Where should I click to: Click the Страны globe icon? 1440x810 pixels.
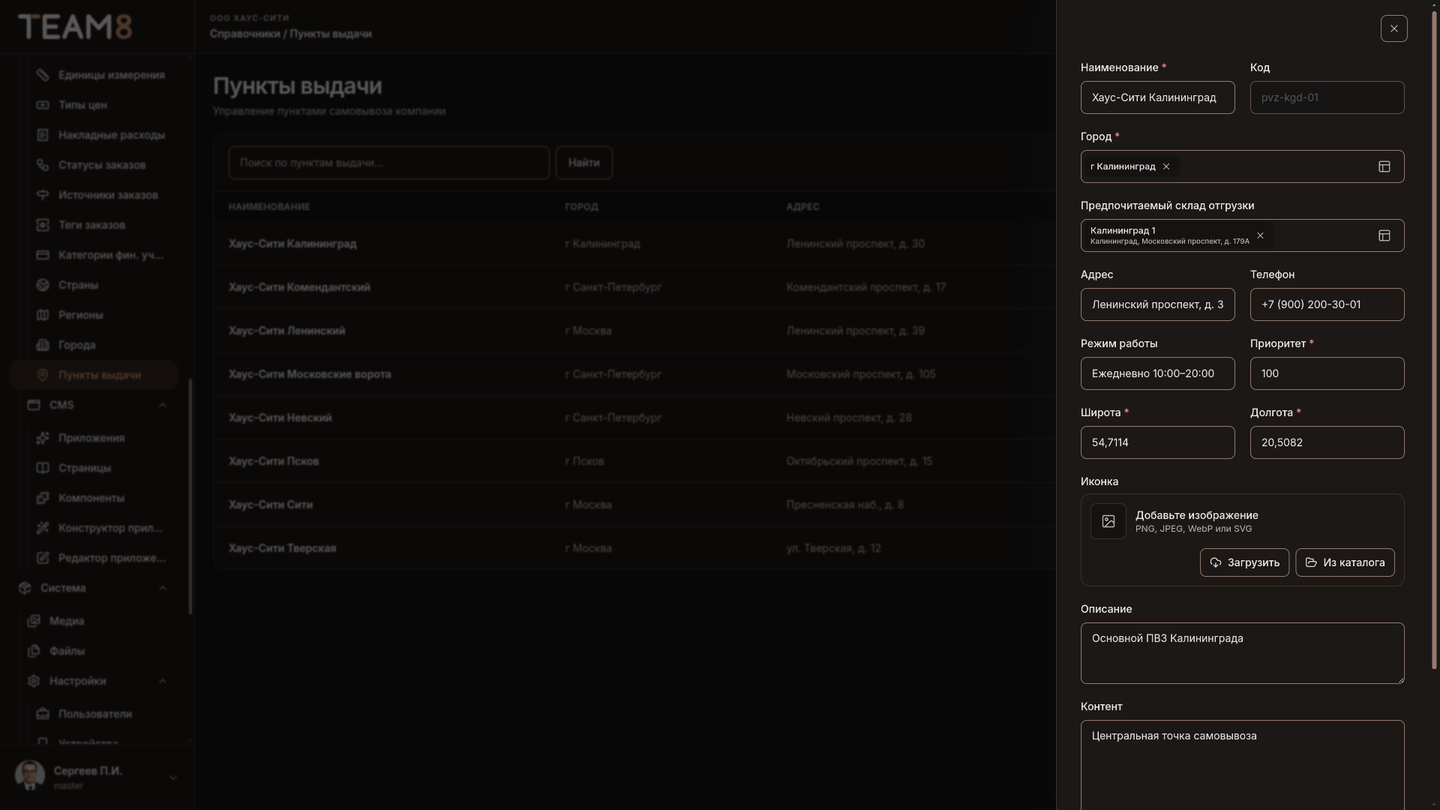42,285
